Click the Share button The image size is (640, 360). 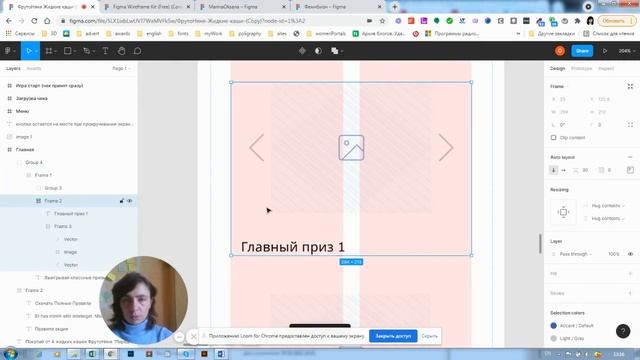click(x=582, y=51)
